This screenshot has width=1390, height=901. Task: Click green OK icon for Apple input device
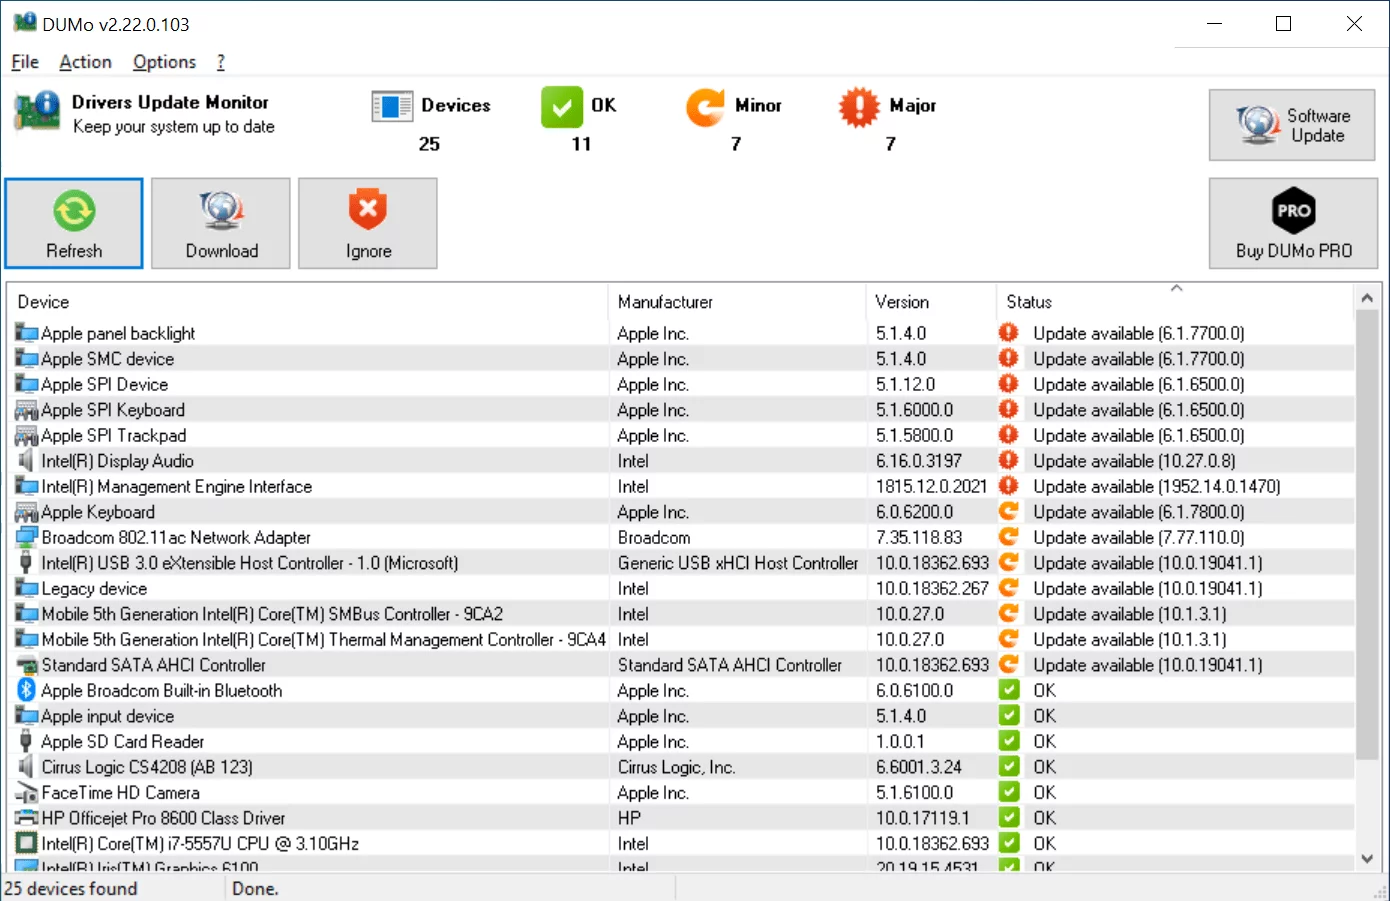1009,716
